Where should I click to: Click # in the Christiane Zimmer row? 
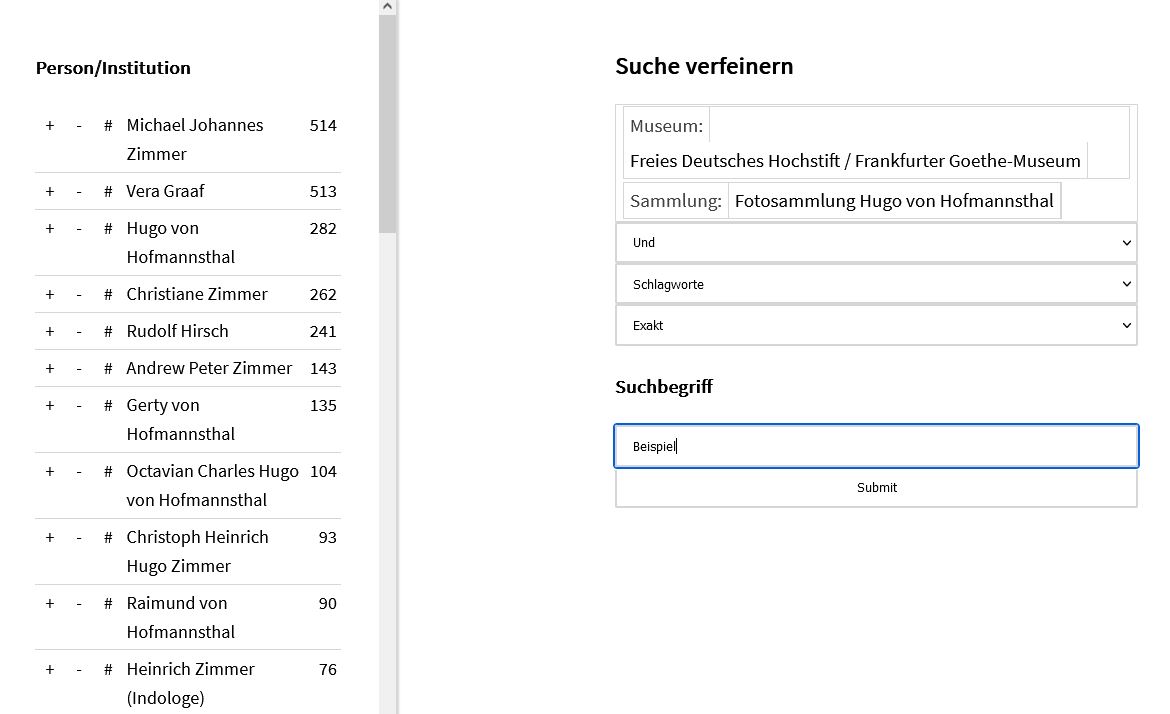108,295
